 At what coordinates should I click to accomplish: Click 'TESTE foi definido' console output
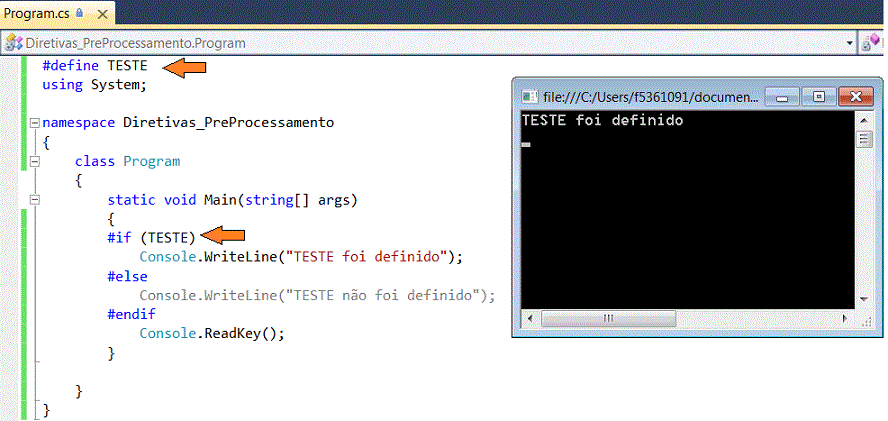[603, 120]
